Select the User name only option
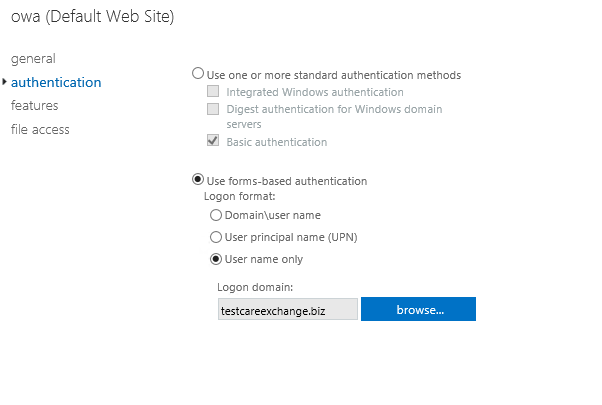The width and height of the screenshot is (602, 405). click(x=216, y=259)
